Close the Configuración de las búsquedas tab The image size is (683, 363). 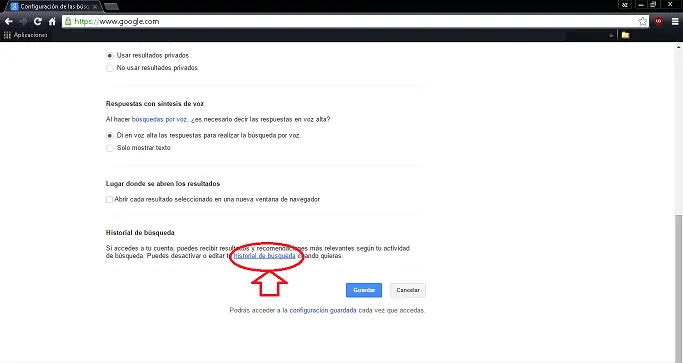click(95, 7)
